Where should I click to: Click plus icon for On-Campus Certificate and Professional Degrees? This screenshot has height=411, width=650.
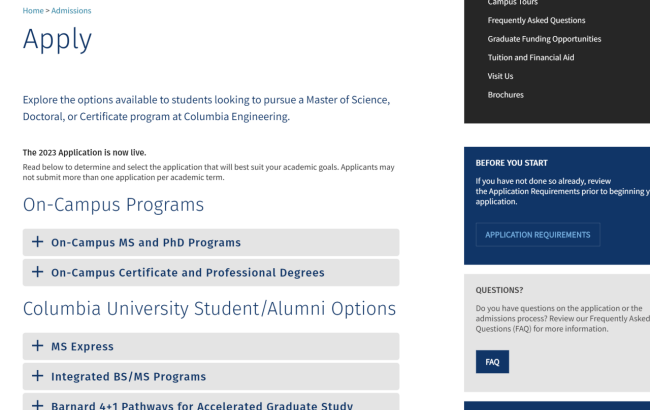pyautogui.click(x=38, y=272)
